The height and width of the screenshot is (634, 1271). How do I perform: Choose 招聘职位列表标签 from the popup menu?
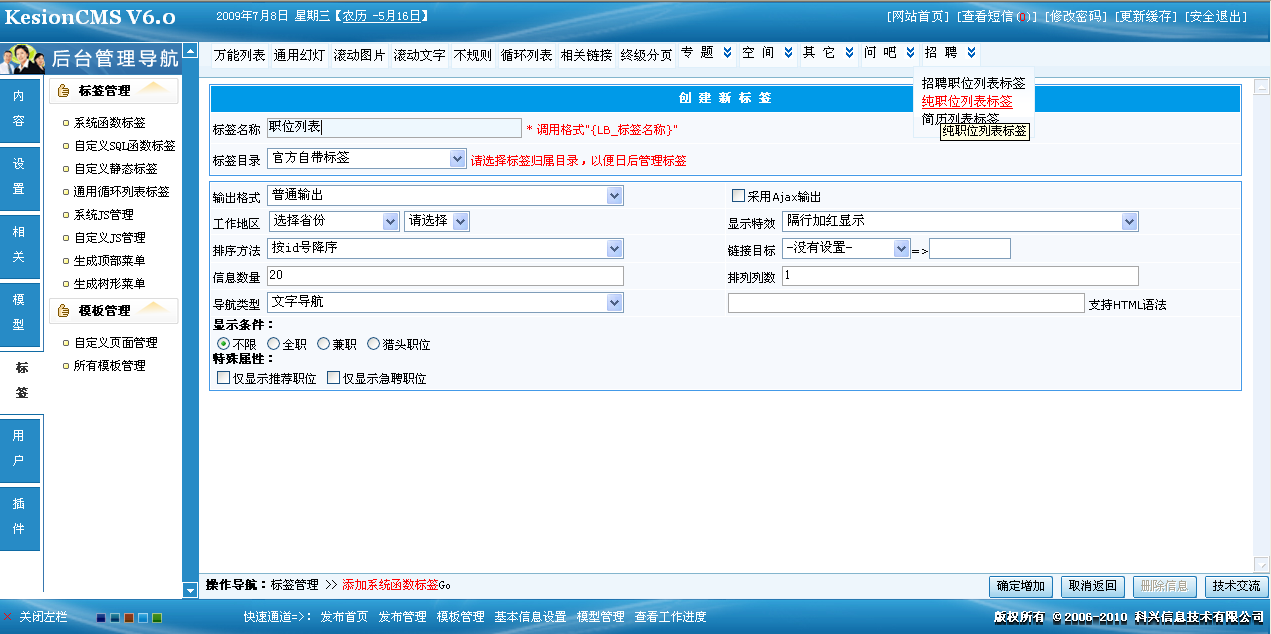(x=973, y=84)
